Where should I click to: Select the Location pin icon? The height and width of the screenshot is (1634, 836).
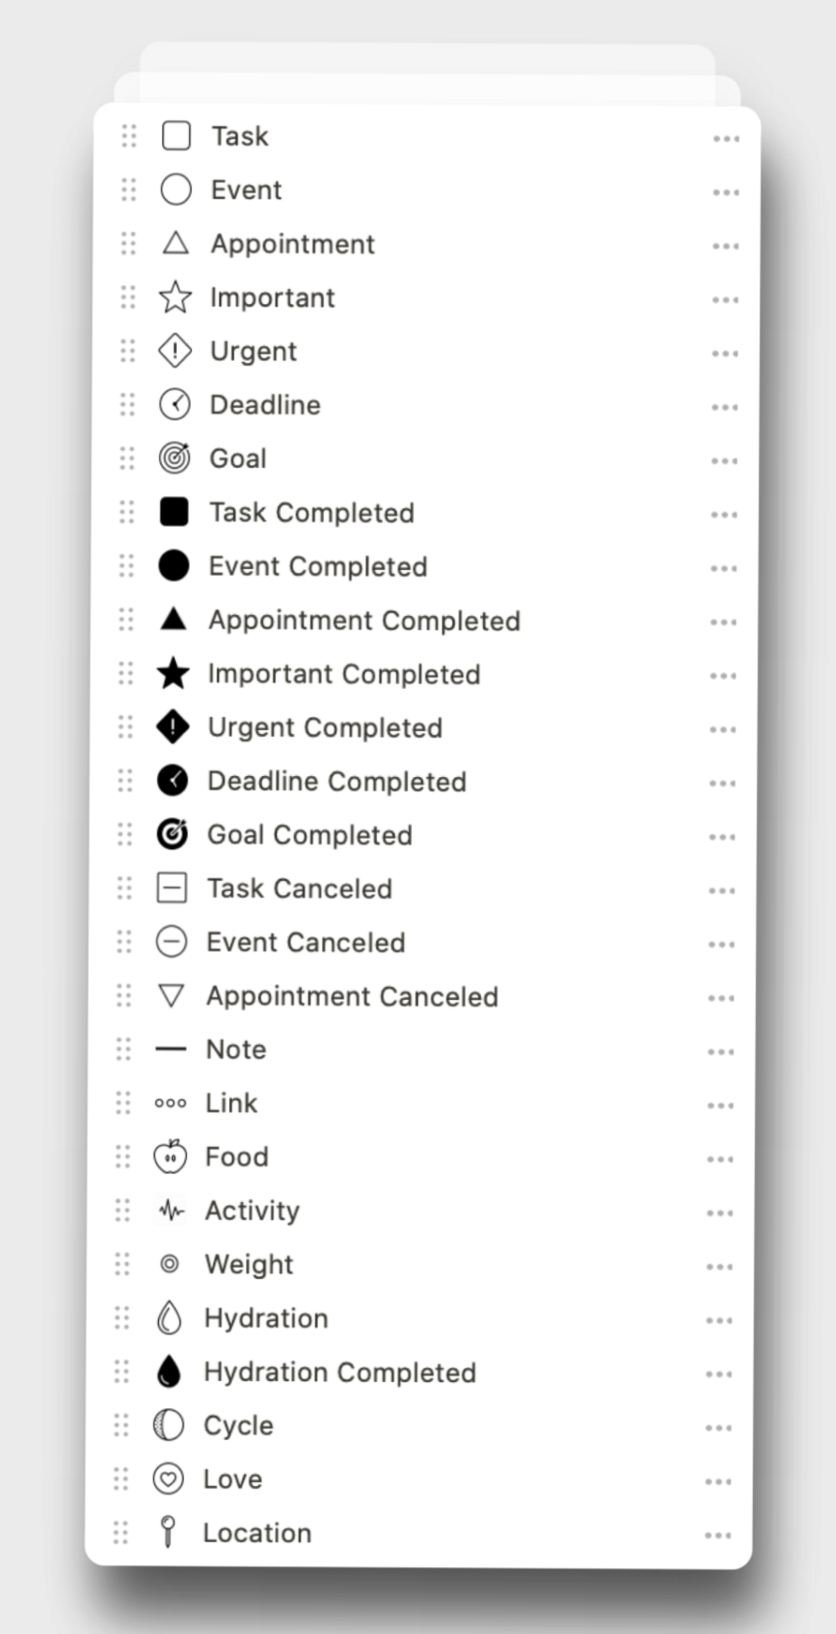pos(170,1532)
